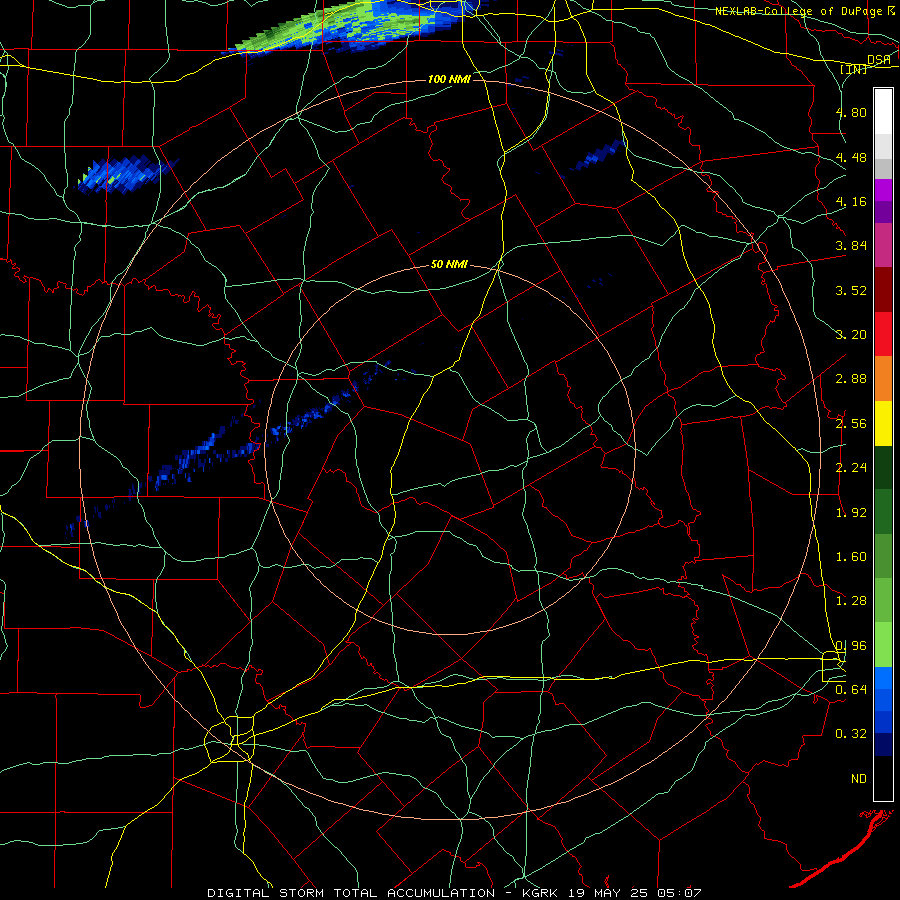Click the "DSA" product label
Screen dimensions: 900x900
(x=879, y=59)
